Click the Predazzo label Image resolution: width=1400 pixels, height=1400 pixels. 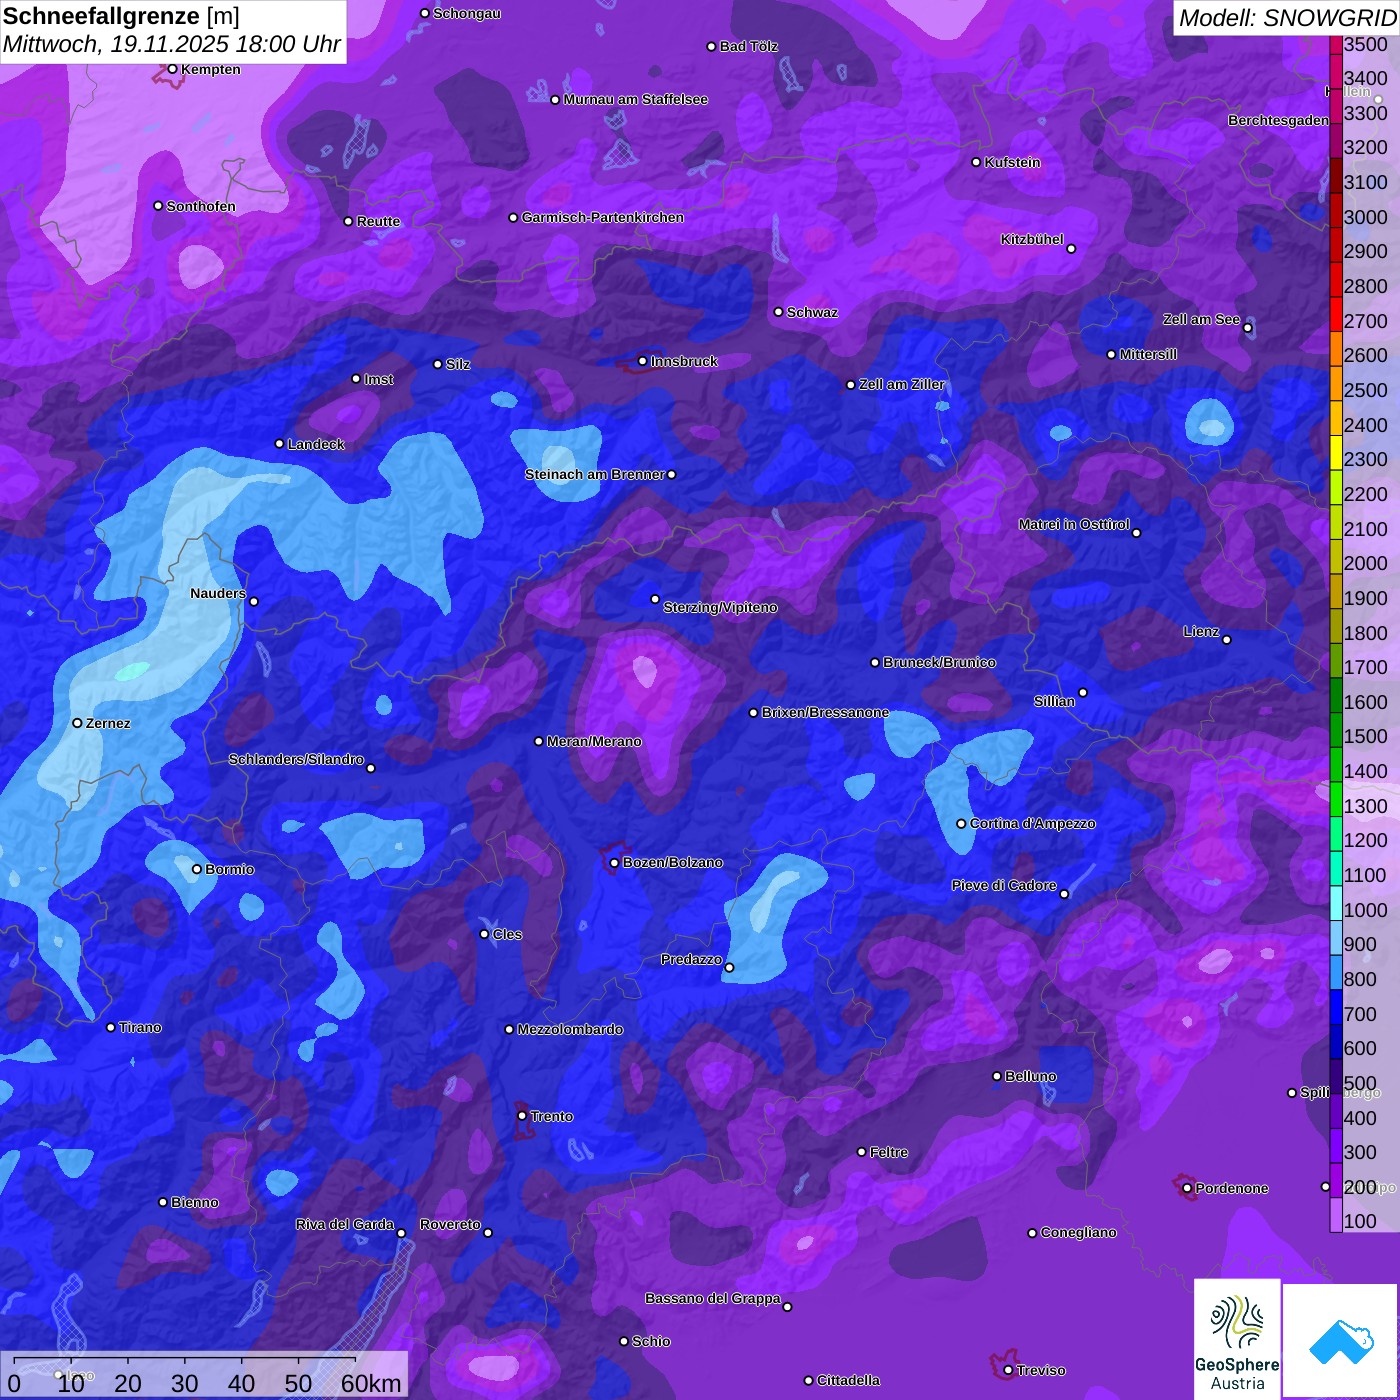(x=691, y=959)
